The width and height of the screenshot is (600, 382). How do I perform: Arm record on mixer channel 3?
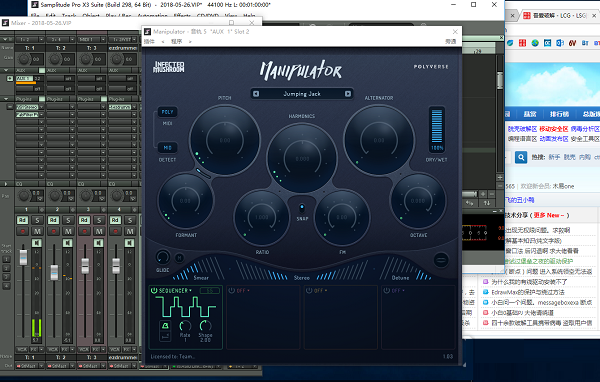coord(85,231)
